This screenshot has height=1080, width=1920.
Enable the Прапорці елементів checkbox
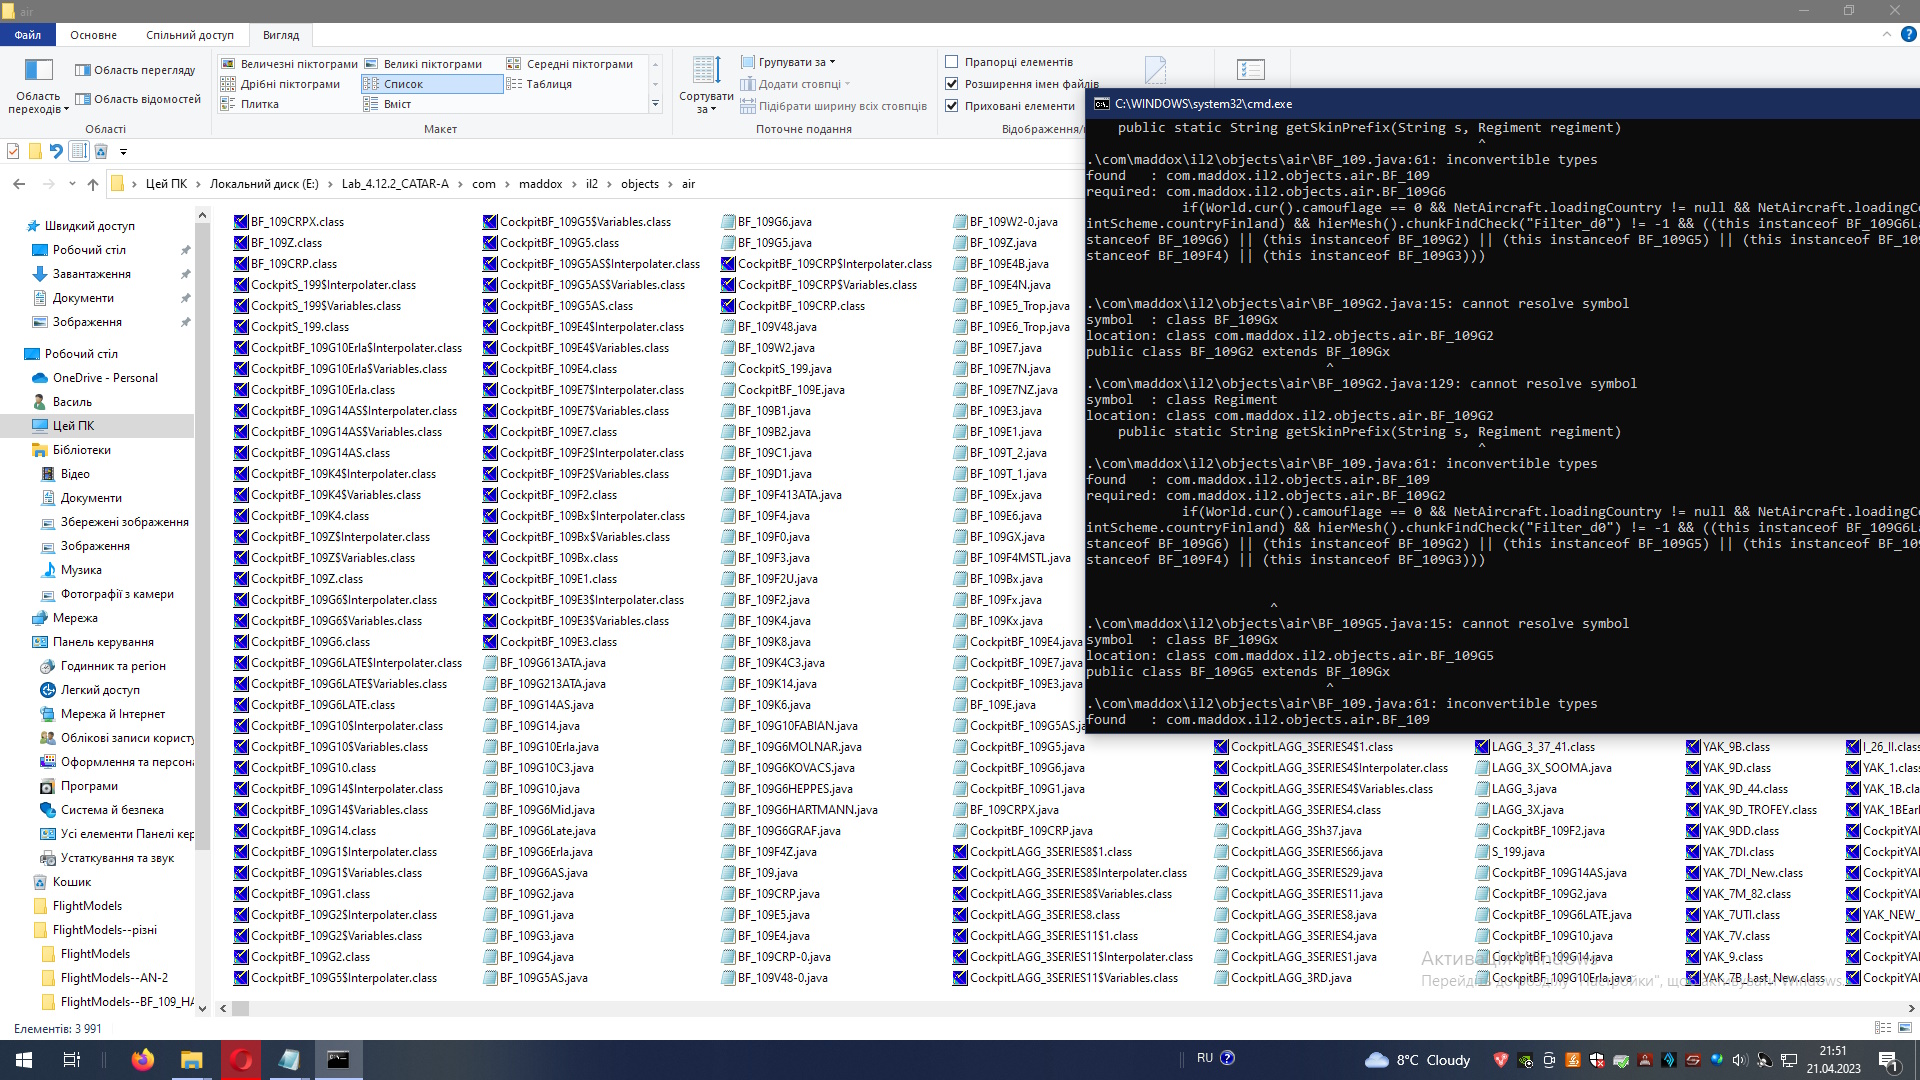(x=952, y=62)
